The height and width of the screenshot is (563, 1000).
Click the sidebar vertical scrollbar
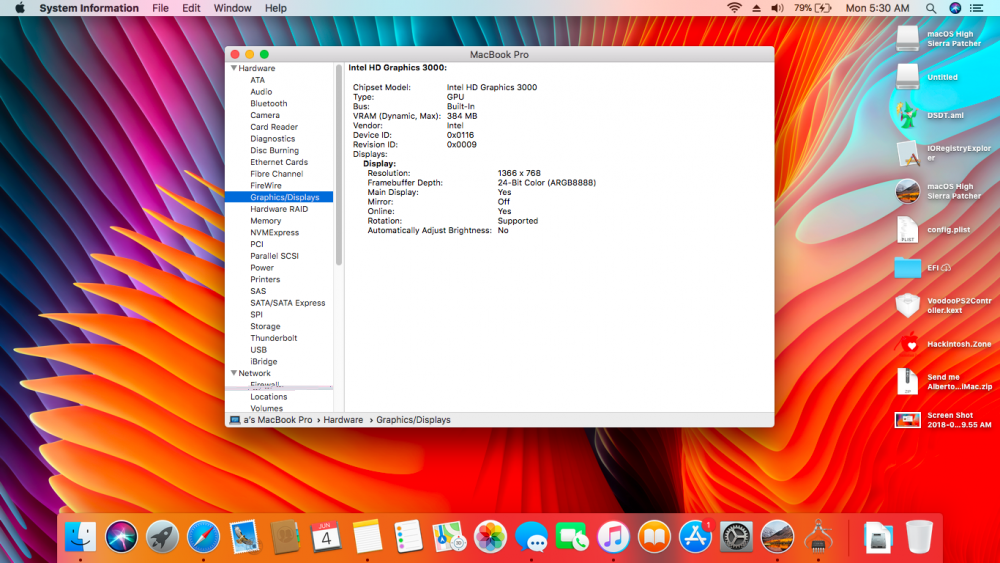pyautogui.click(x=339, y=165)
